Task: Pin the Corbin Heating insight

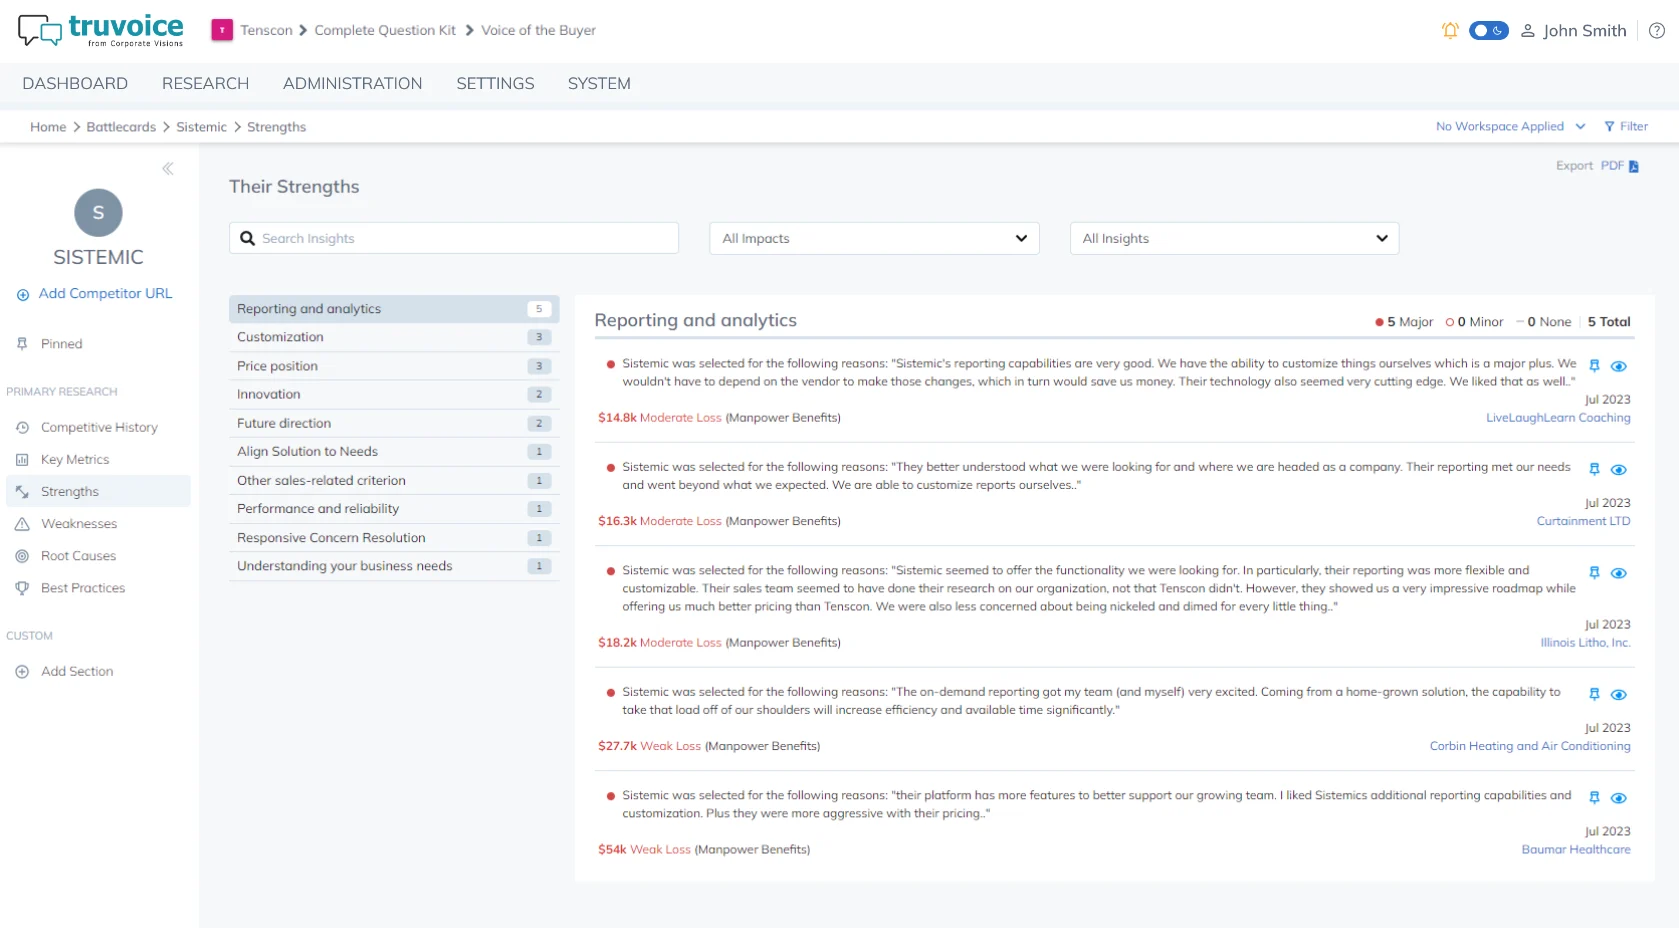Action: click(1594, 694)
